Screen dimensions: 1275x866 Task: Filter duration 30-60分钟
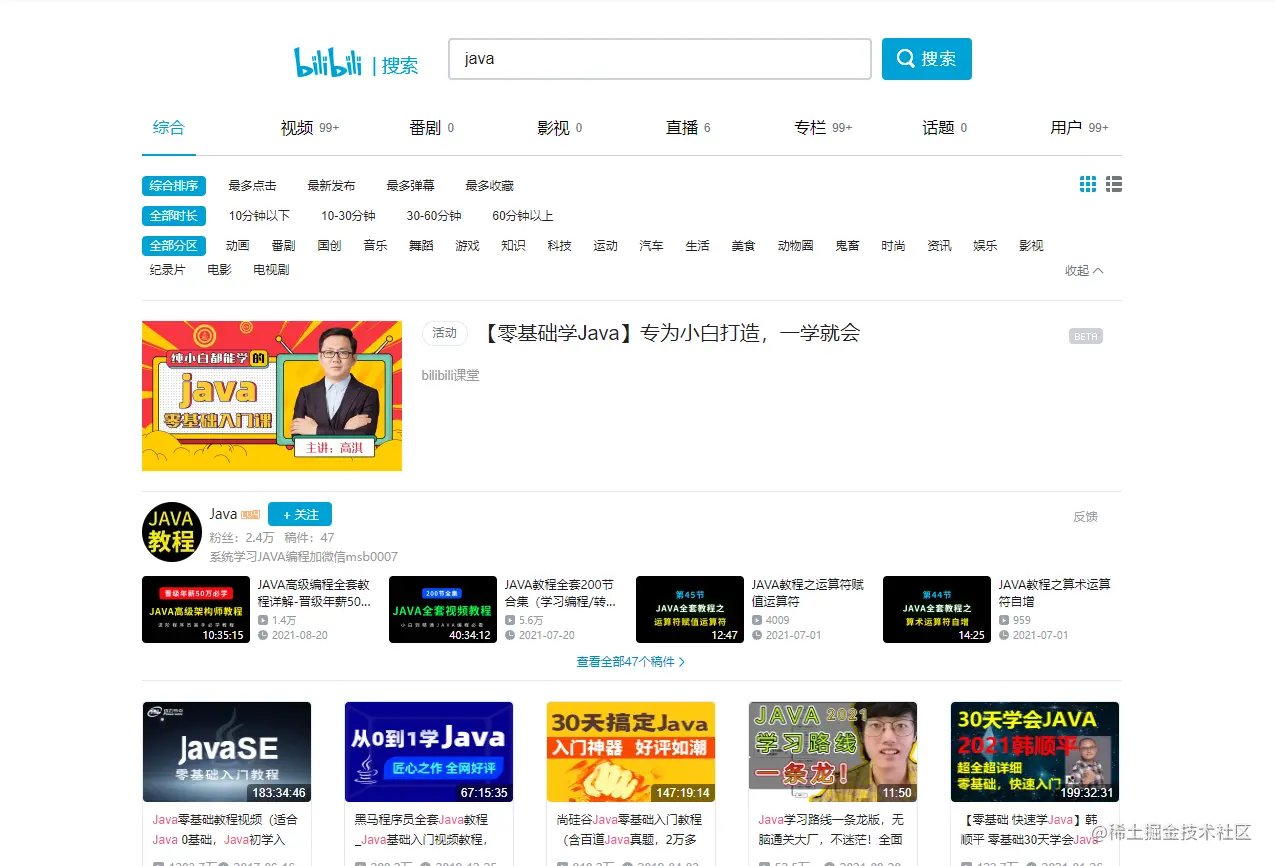point(434,216)
